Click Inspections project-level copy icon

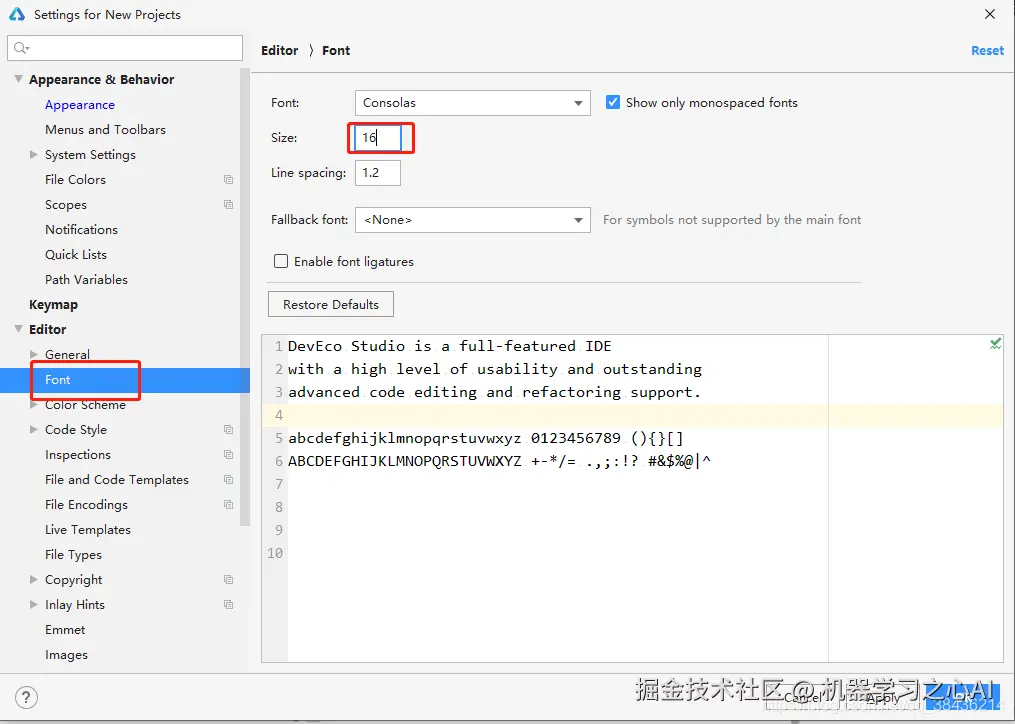pyautogui.click(x=229, y=455)
